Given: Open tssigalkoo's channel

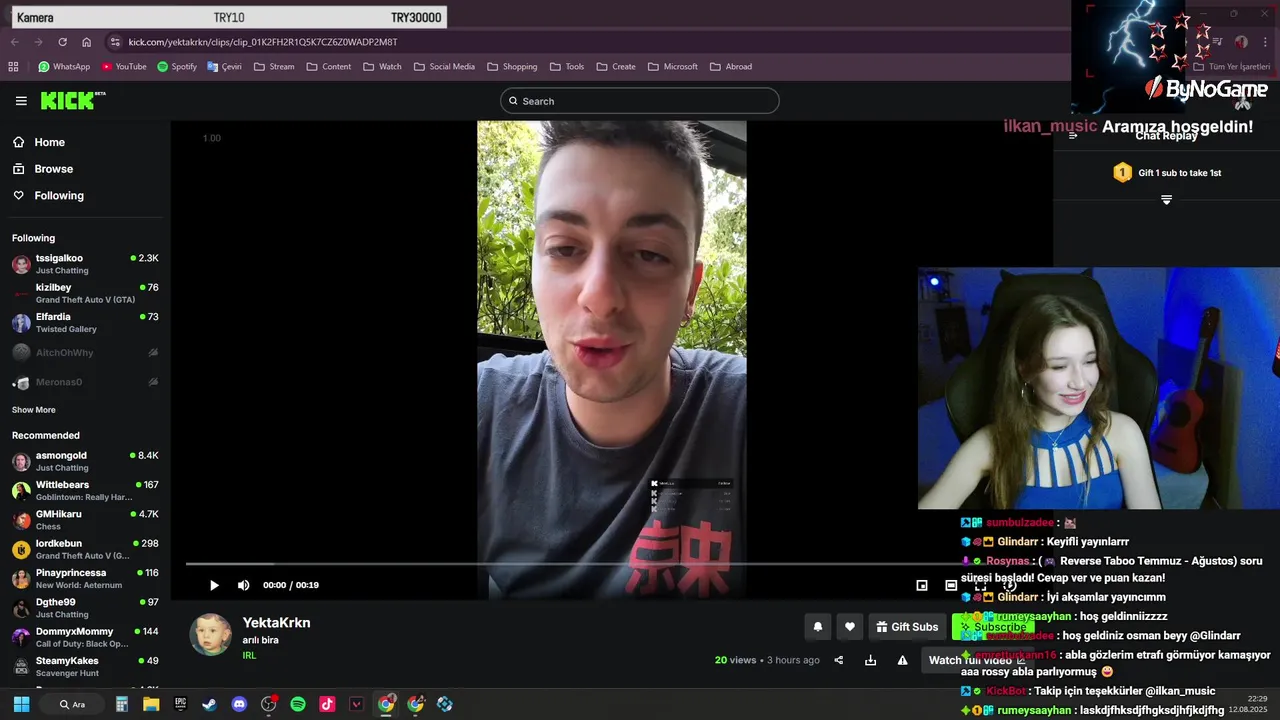Looking at the screenshot, I should click(85, 264).
